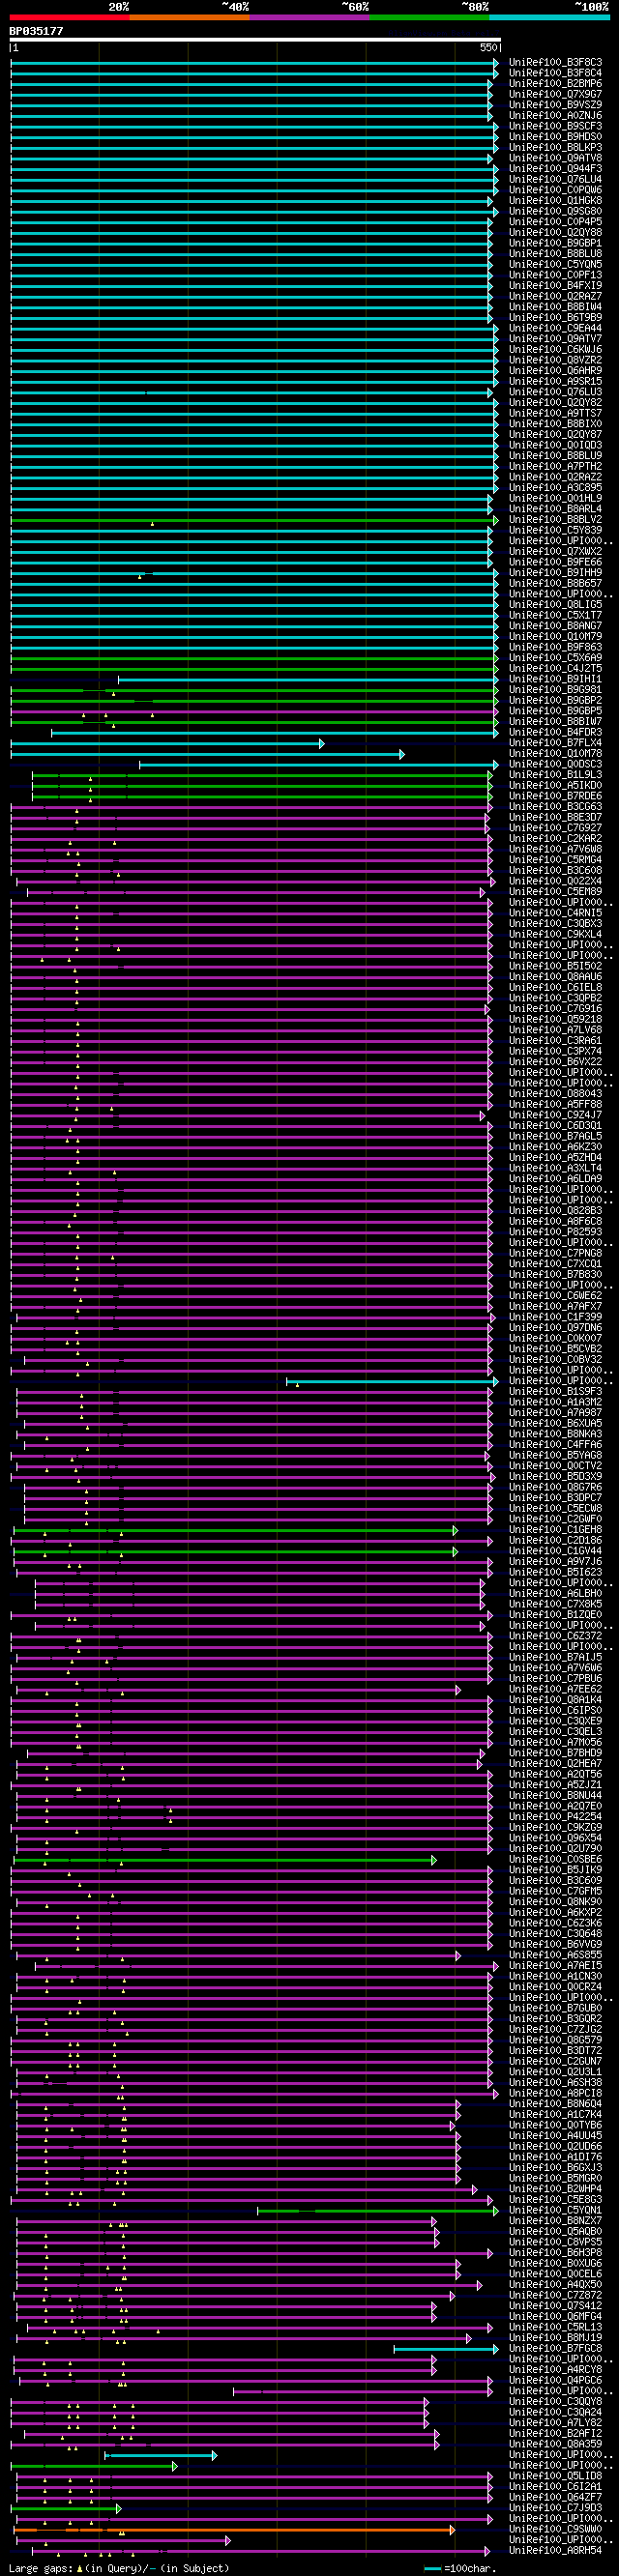Open hit UniRef100_C4J2T5
Viewport: 619px width, 2576px height.
555,669
